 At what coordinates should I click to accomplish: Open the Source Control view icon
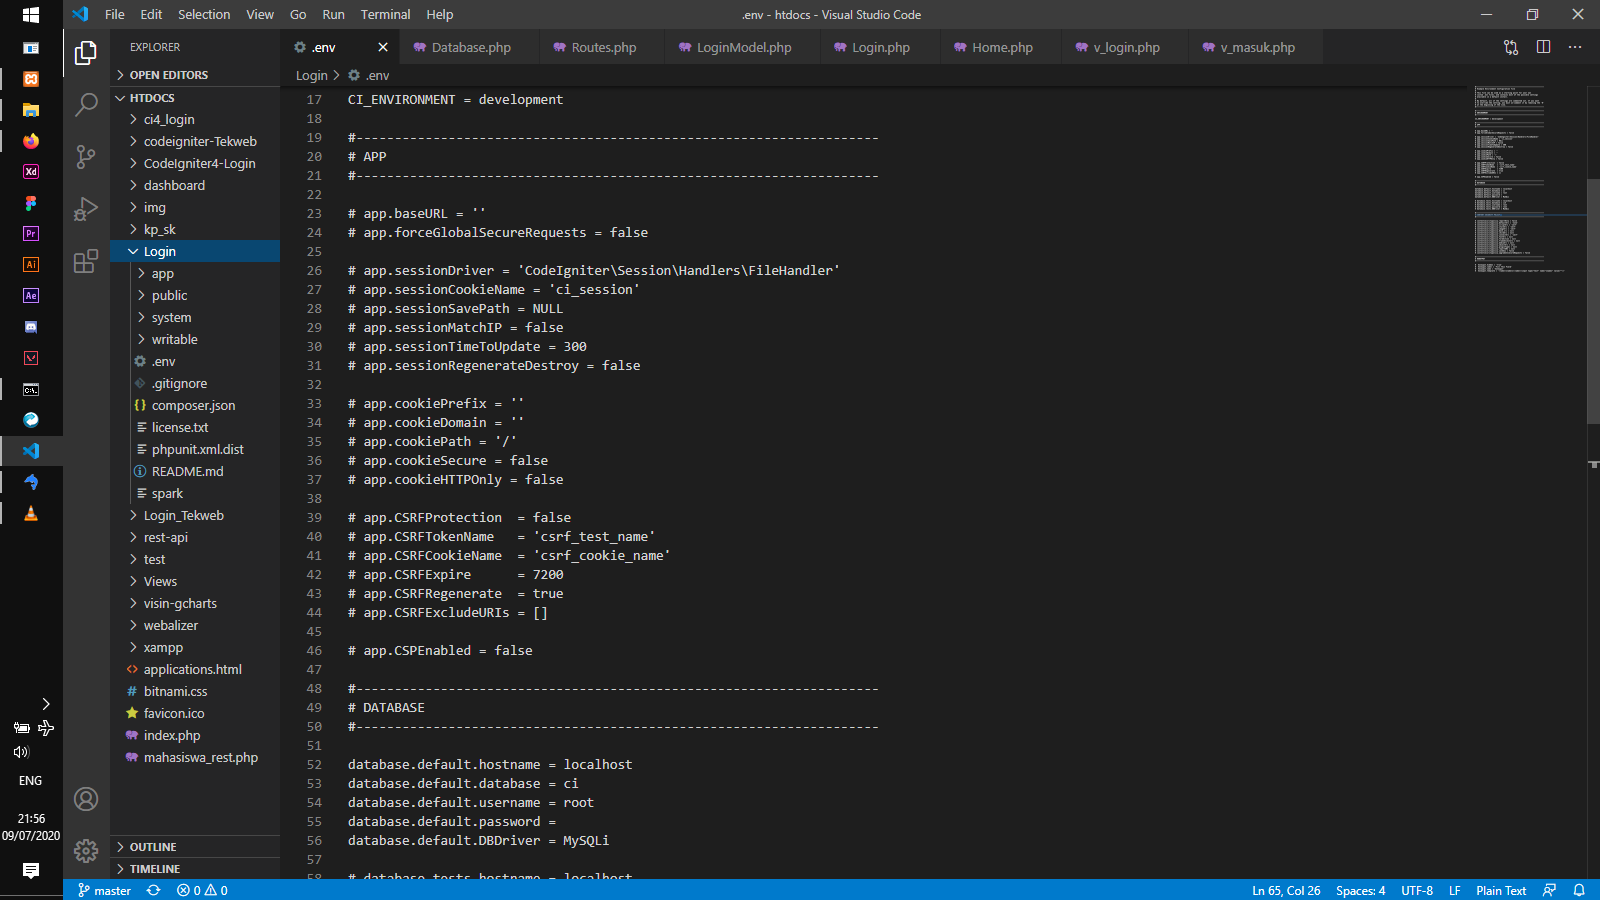coord(86,156)
